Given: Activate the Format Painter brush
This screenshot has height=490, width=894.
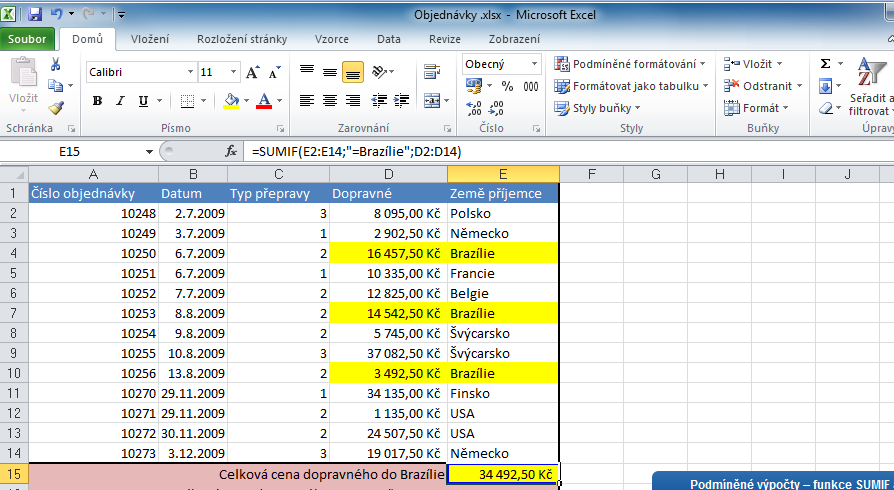Looking at the screenshot, I should (55, 107).
